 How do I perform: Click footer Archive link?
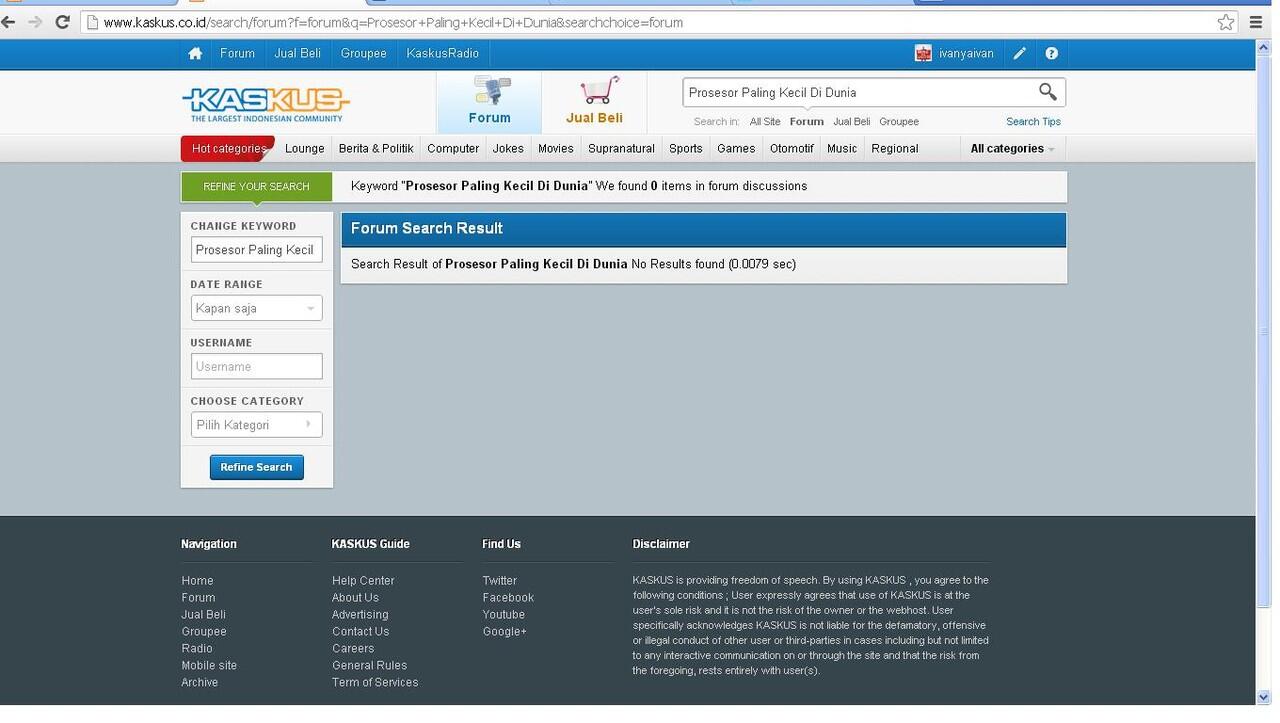point(199,683)
